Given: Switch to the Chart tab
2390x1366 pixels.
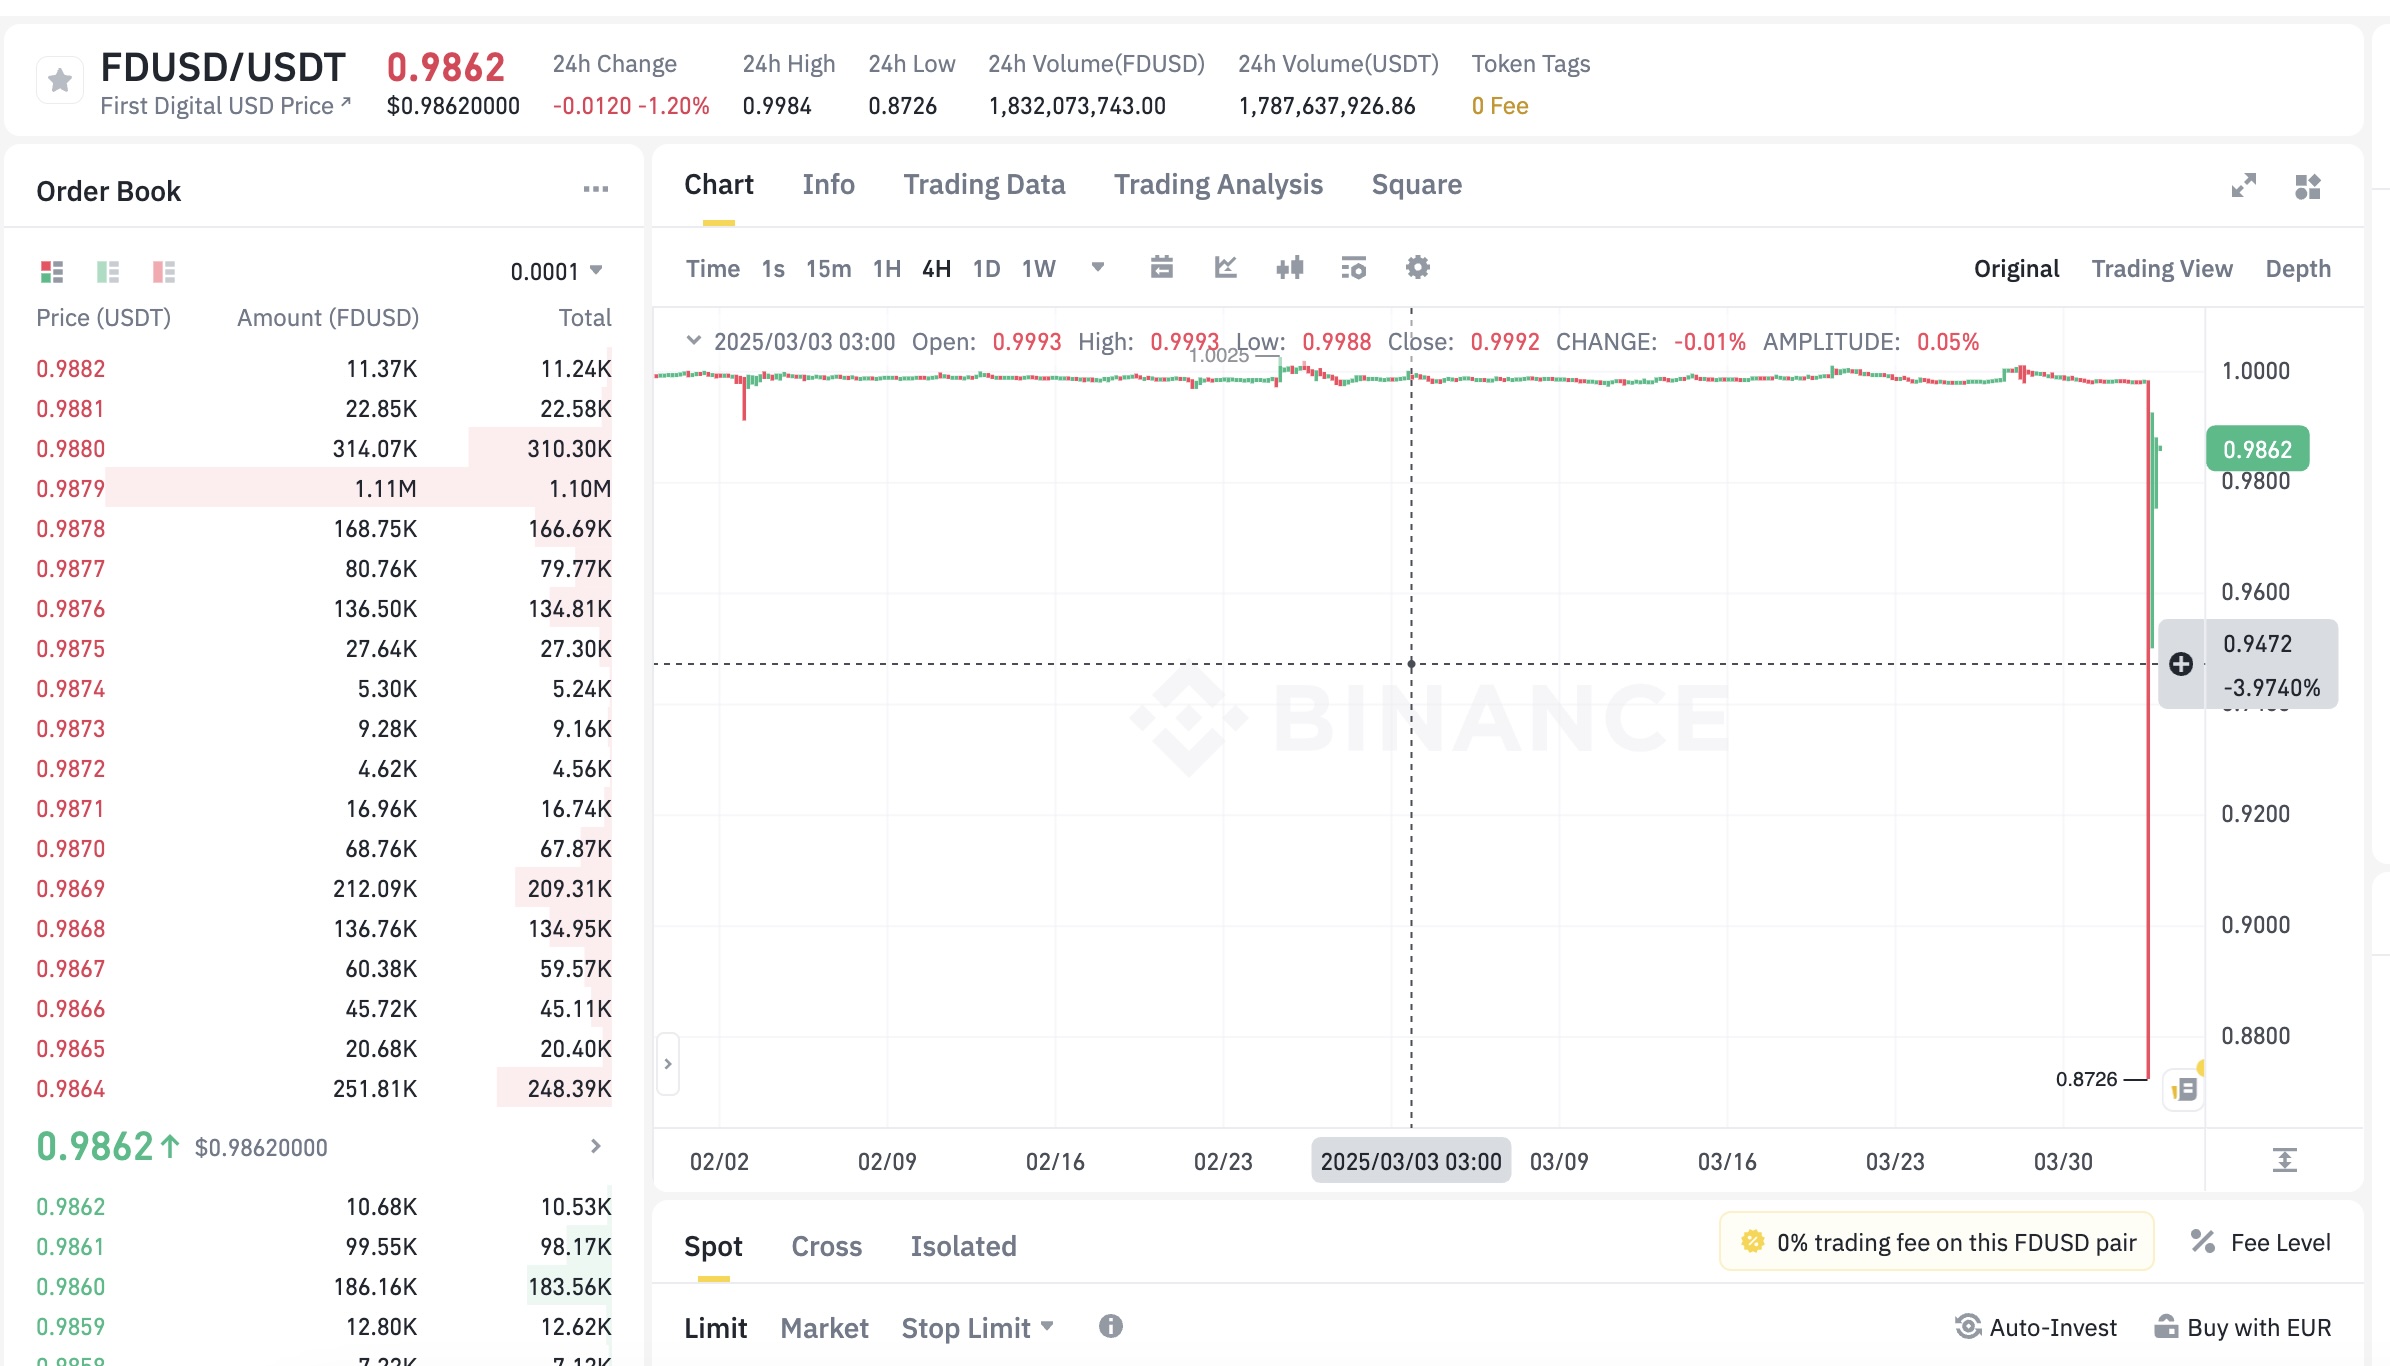Looking at the screenshot, I should (x=719, y=185).
